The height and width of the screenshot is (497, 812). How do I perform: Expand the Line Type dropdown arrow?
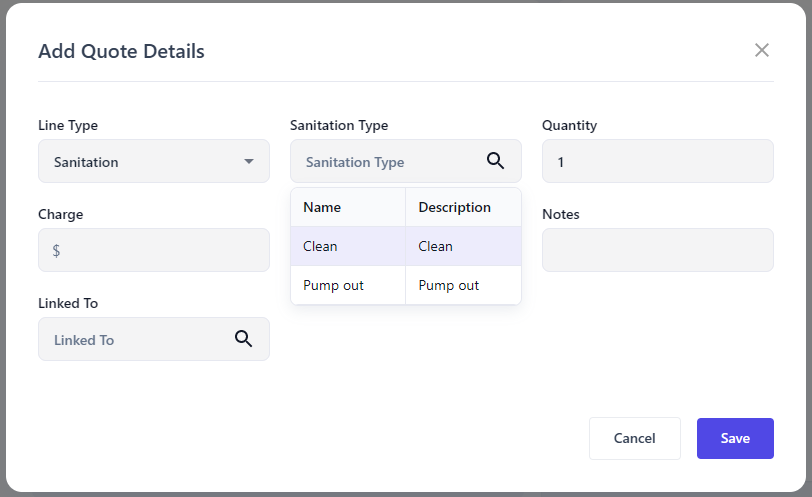[249, 162]
